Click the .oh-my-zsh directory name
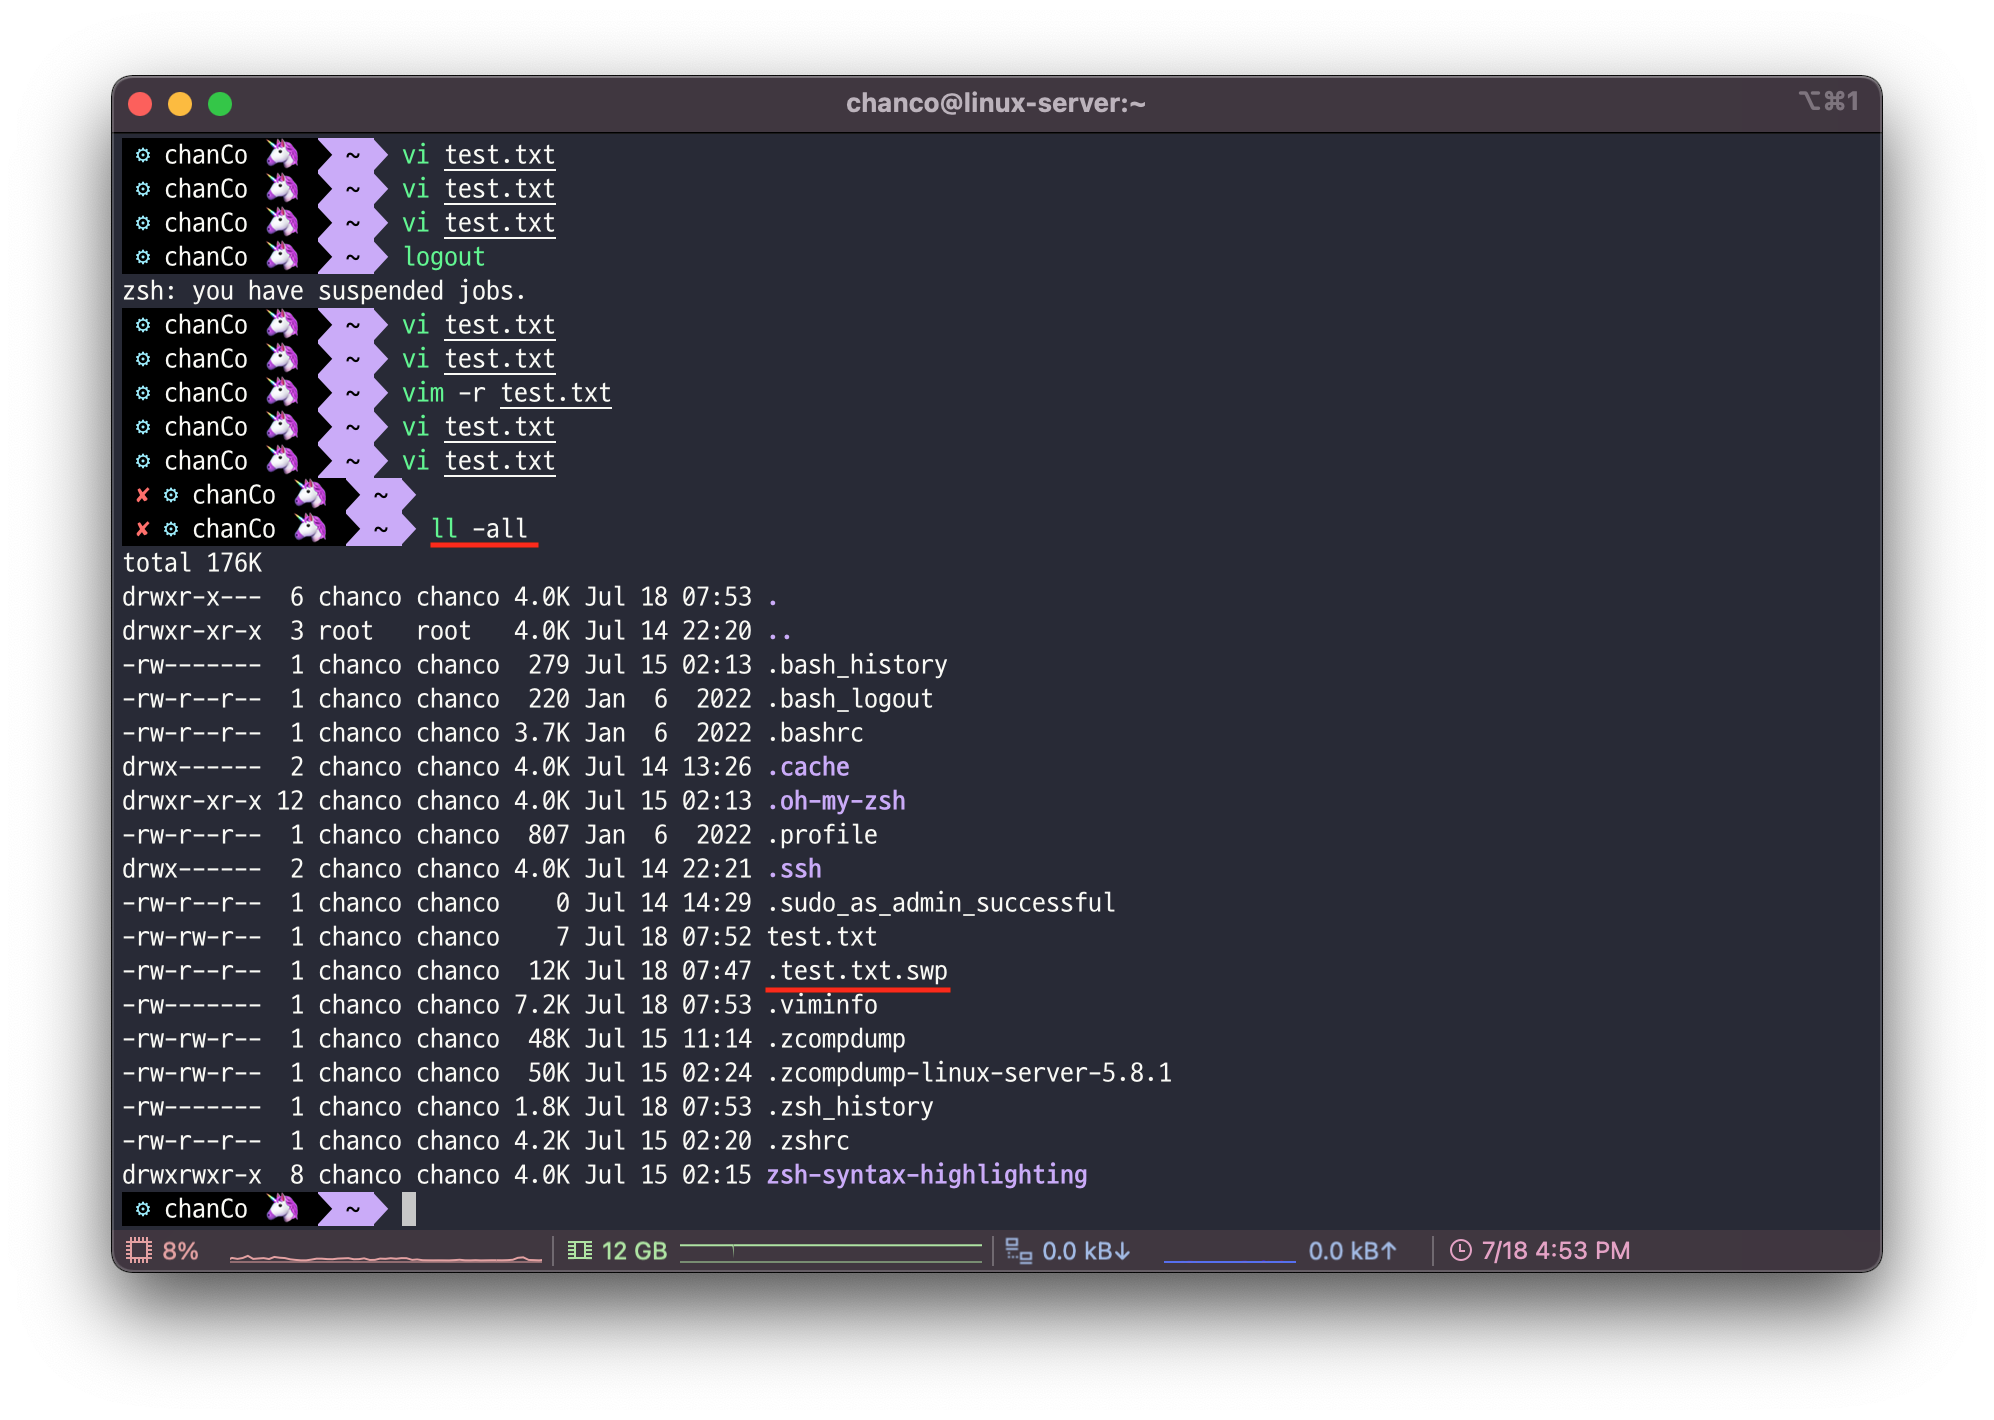The height and width of the screenshot is (1420, 1994). pos(836,801)
